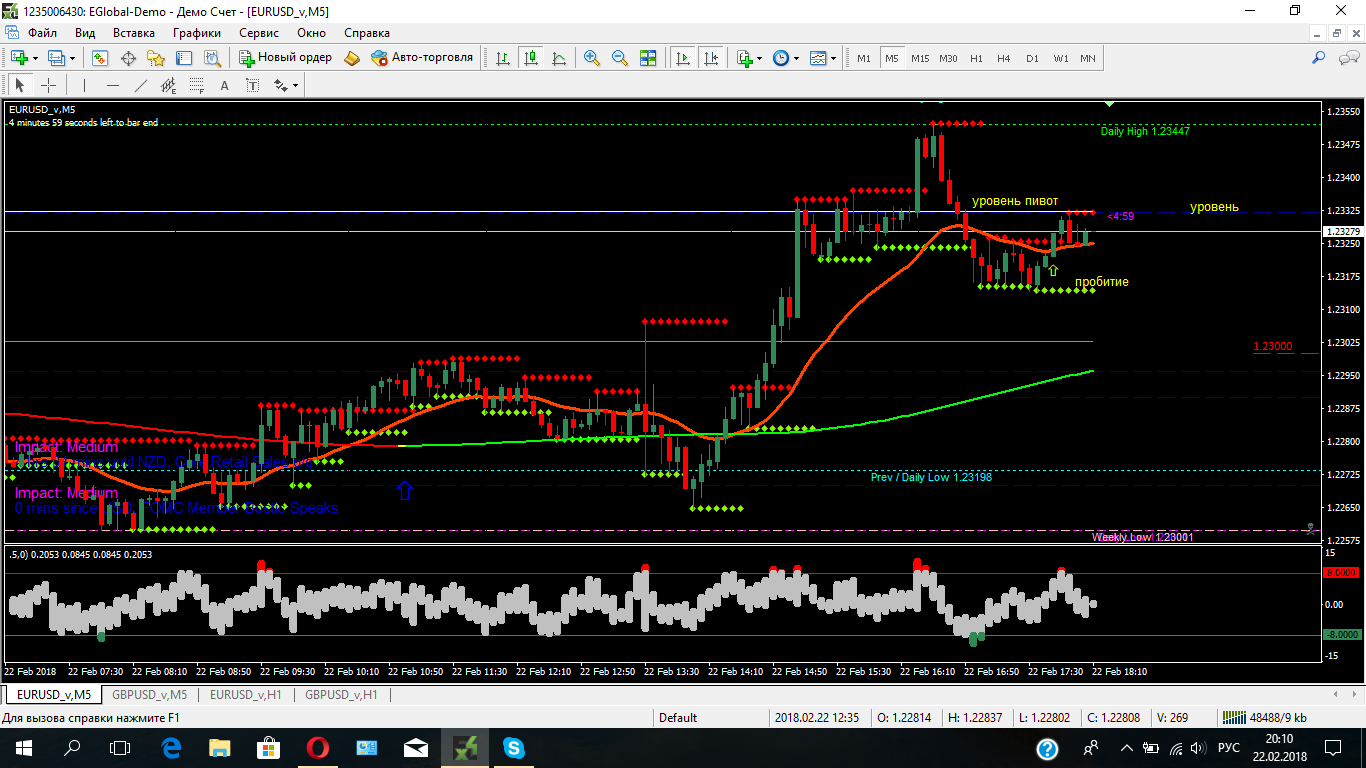Tile chart windows with the grid icon
Viewport: 1366px width, 768px height.
pyautogui.click(x=648, y=58)
